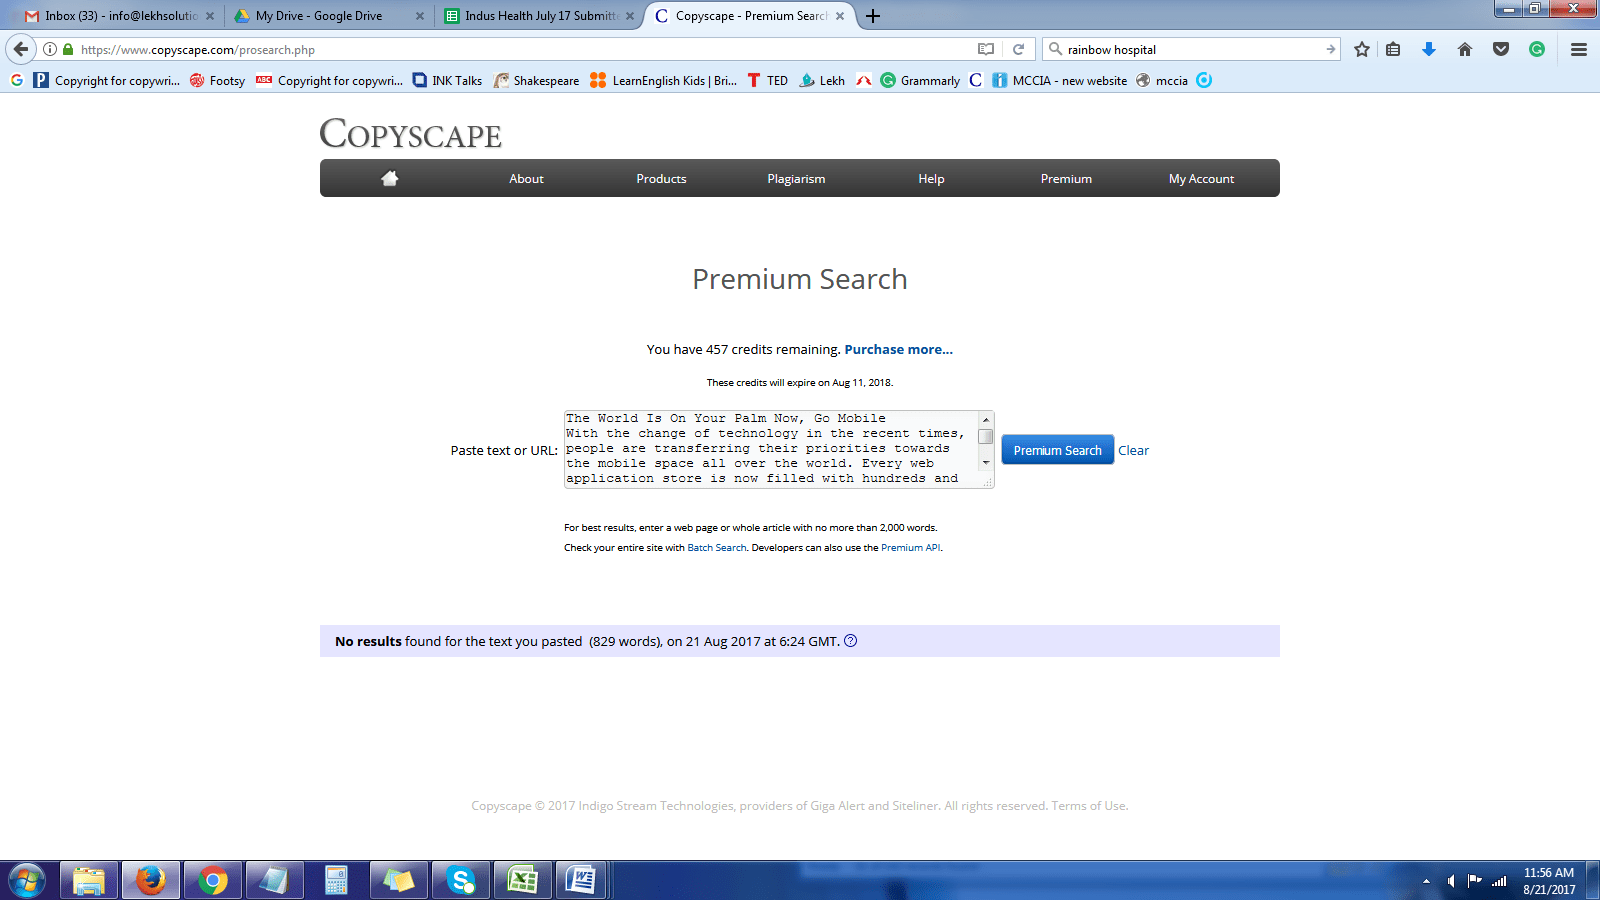This screenshot has height=900, width=1600.
Task: Open the TED bookmark
Action: click(x=768, y=80)
